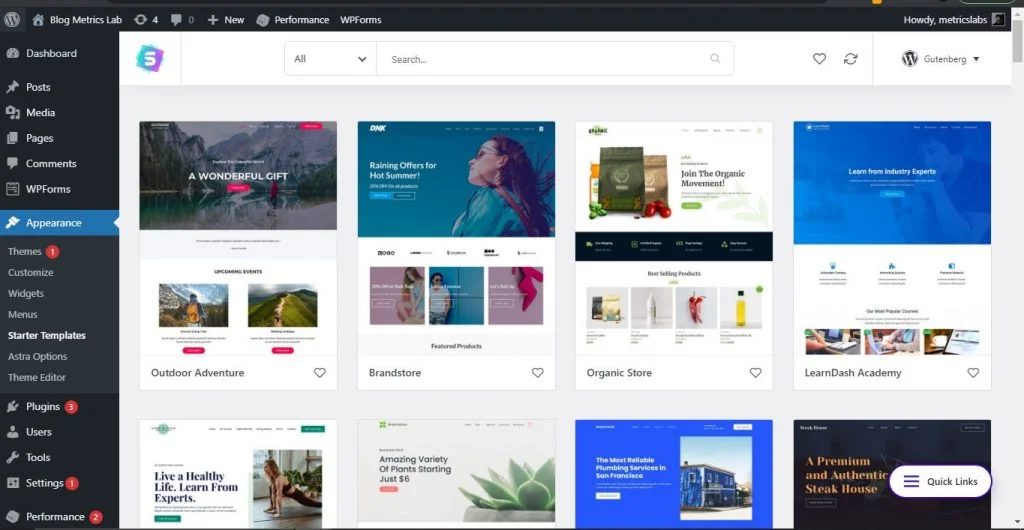Open Organic Store template preview thumbnail

[674, 238]
